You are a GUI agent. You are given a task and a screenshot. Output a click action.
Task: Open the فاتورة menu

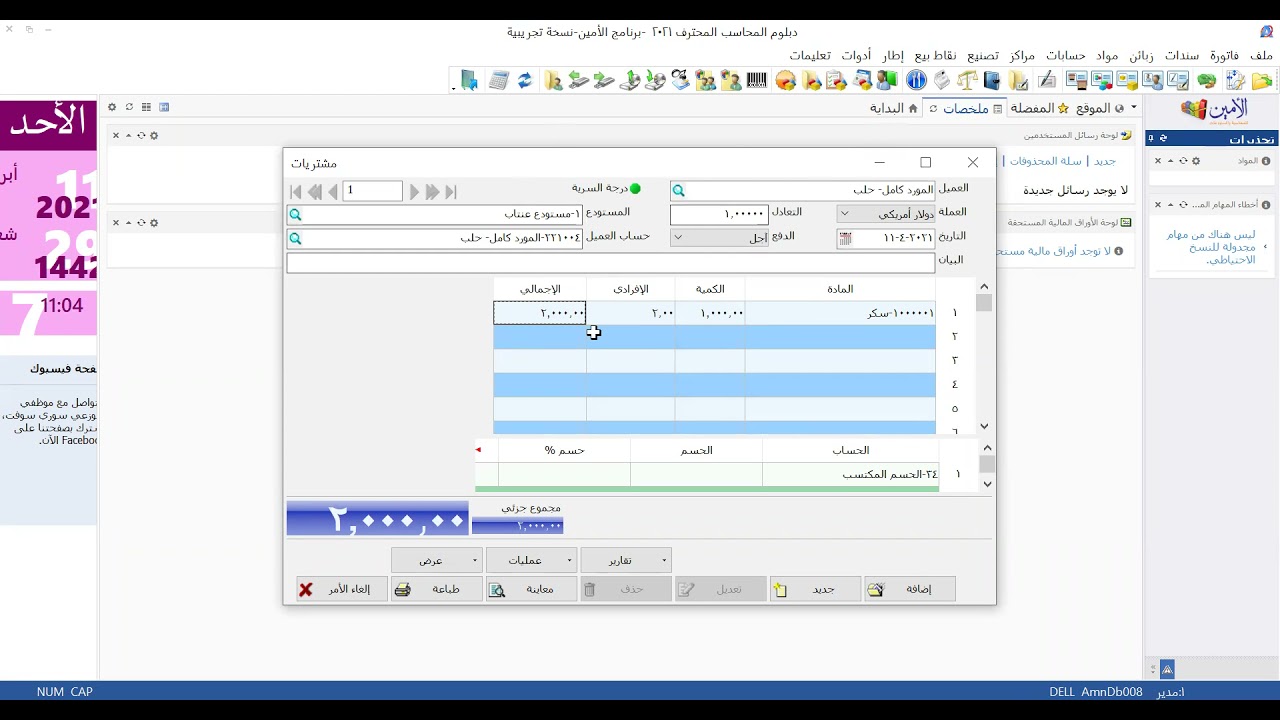(1224, 56)
